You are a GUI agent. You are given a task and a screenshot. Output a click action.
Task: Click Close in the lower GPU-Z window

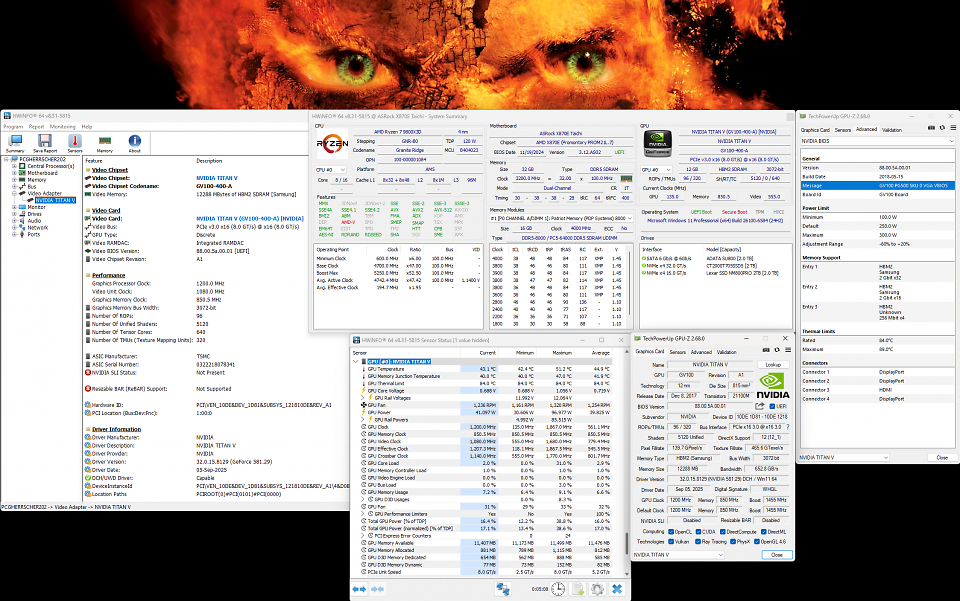point(777,554)
